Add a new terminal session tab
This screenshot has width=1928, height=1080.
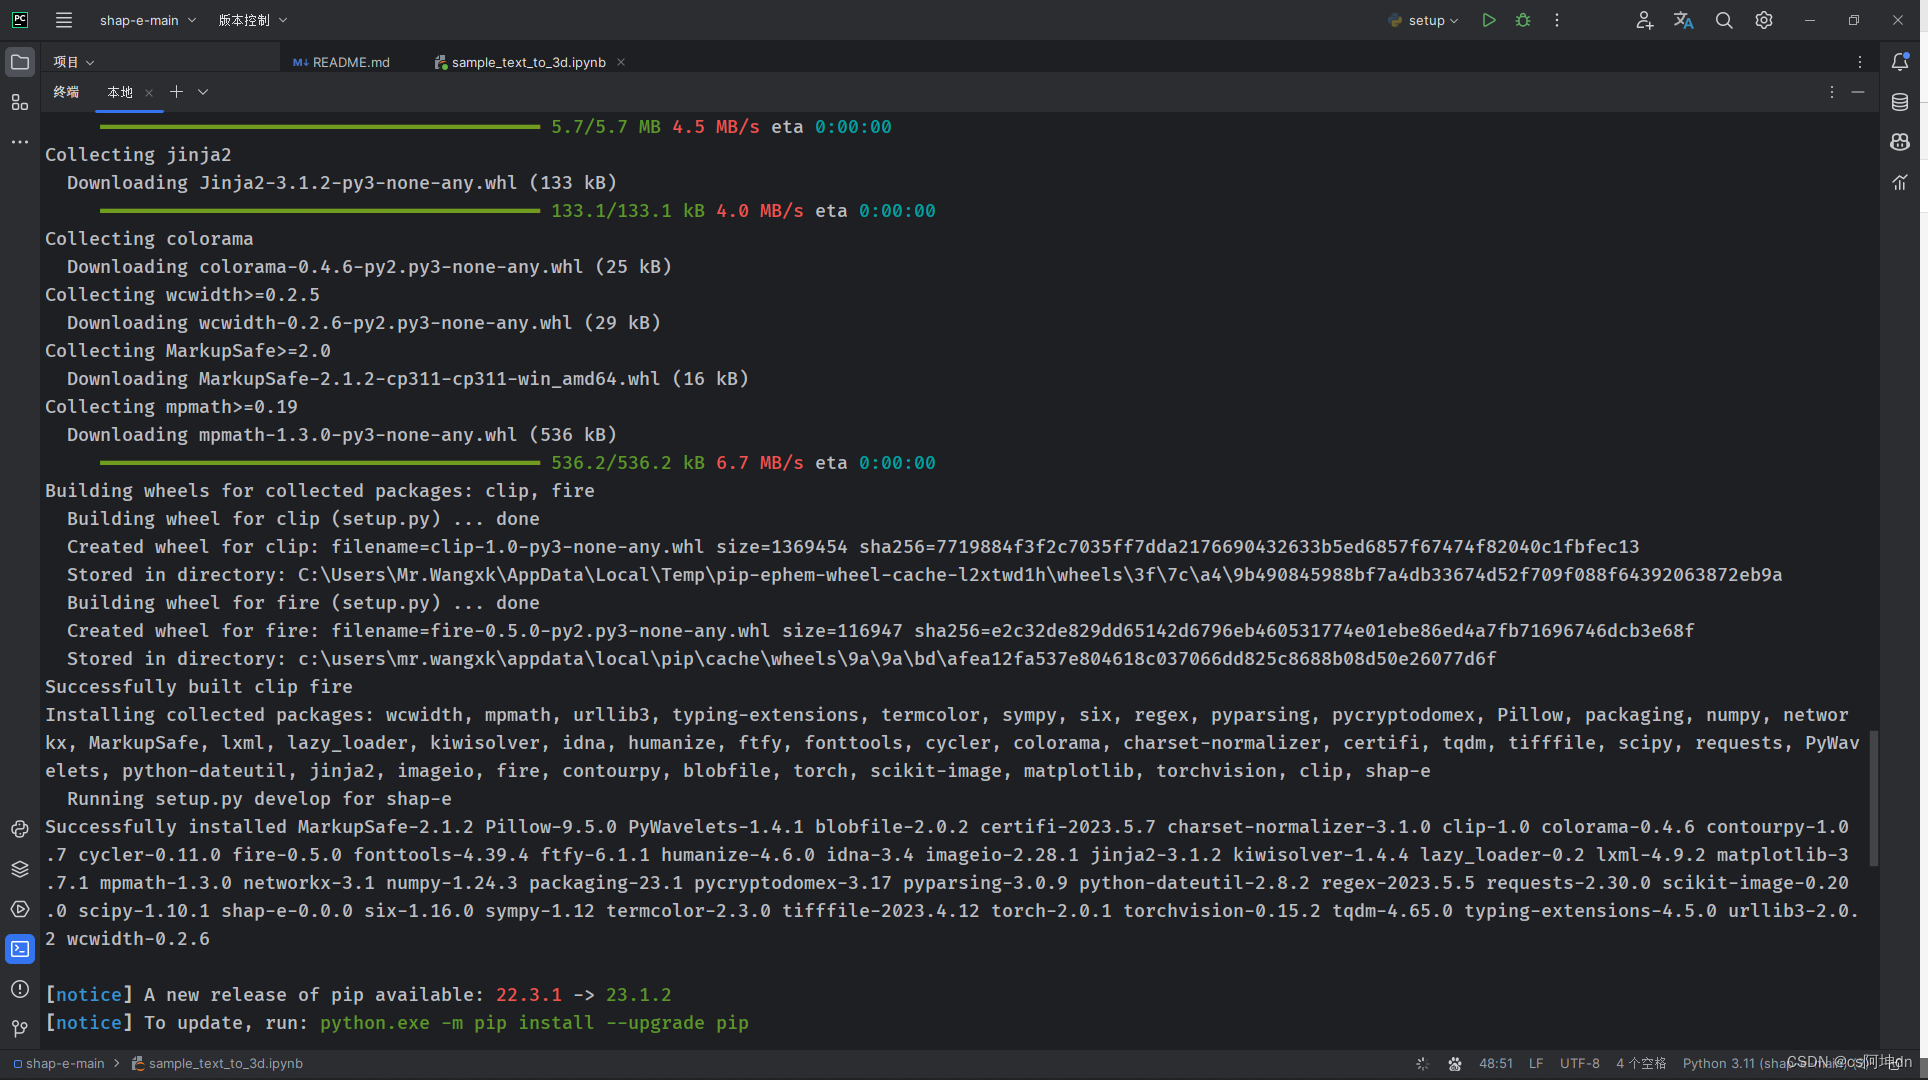[x=176, y=92]
